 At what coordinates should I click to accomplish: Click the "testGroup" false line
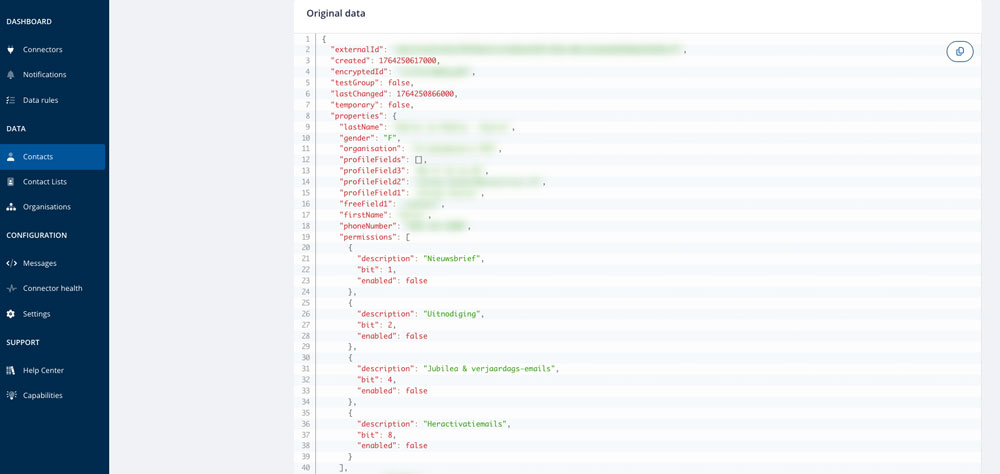point(372,82)
